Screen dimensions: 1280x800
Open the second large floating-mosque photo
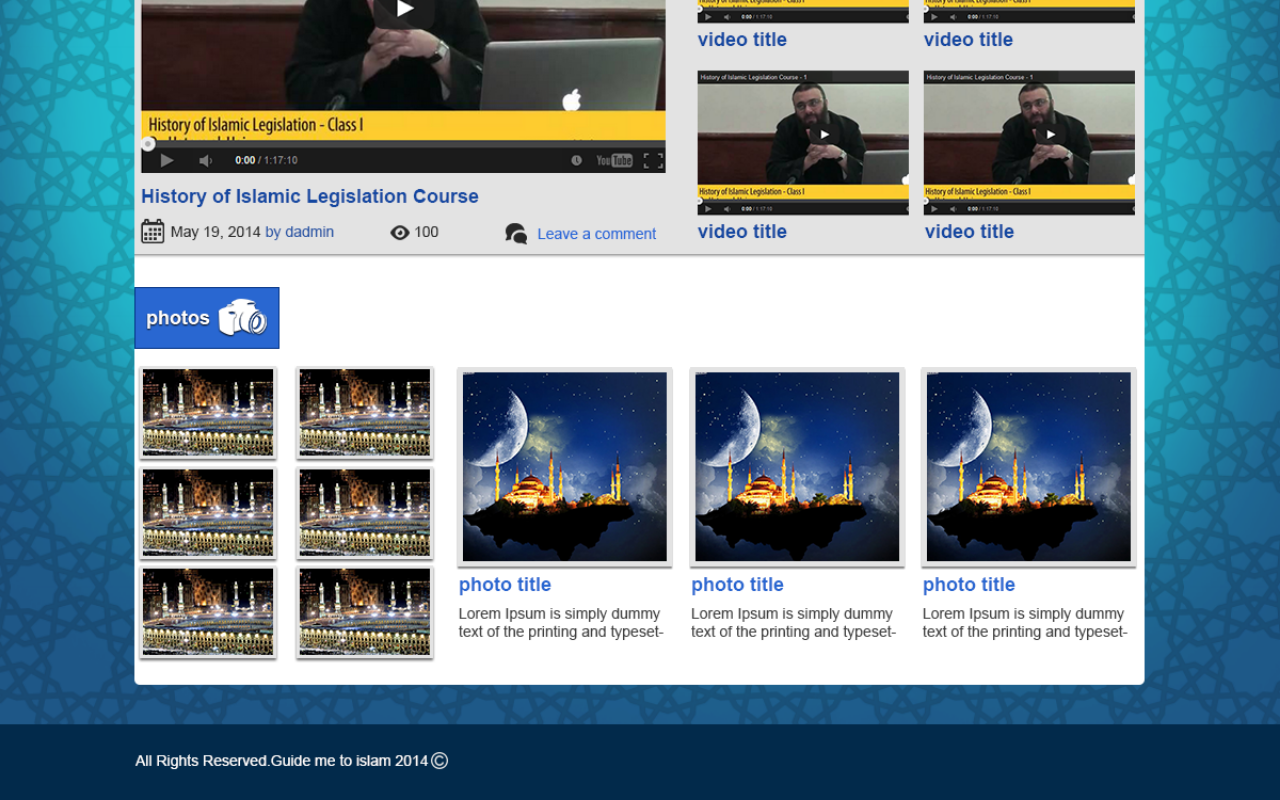tap(797, 467)
